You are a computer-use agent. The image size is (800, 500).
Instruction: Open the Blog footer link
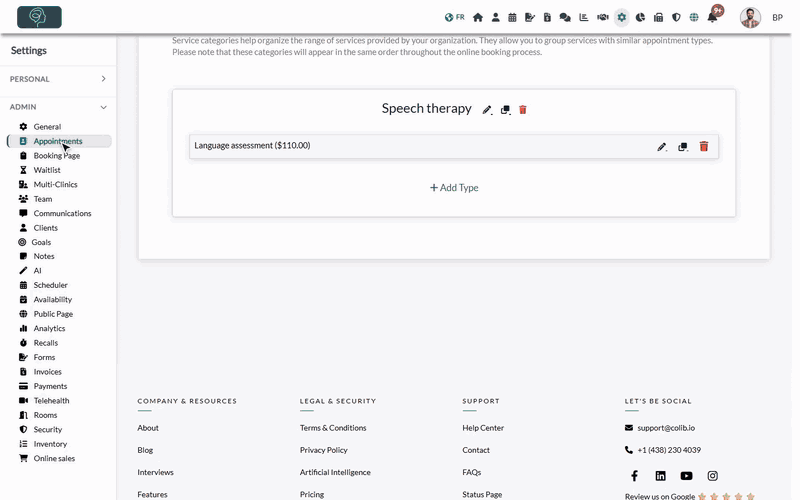tap(145, 450)
